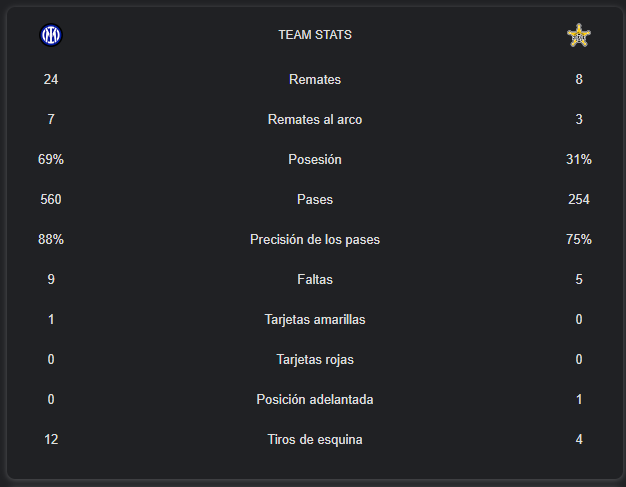Click the Remates stat label

click(x=315, y=79)
